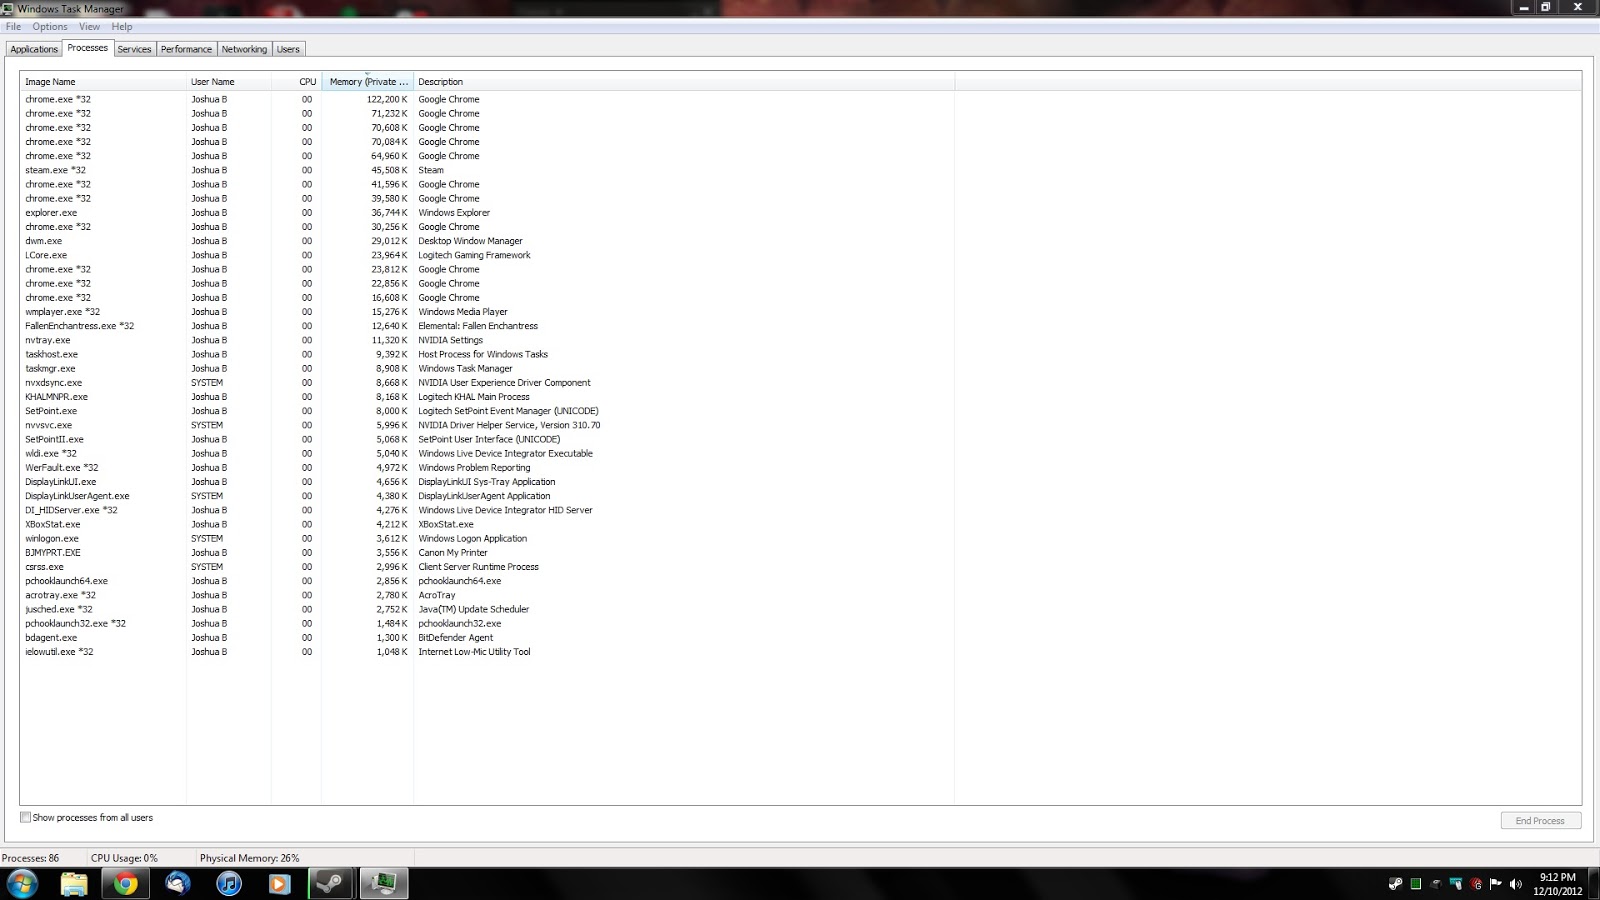Select the nvtray.exe process
This screenshot has width=1600, height=900.
click(47, 340)
